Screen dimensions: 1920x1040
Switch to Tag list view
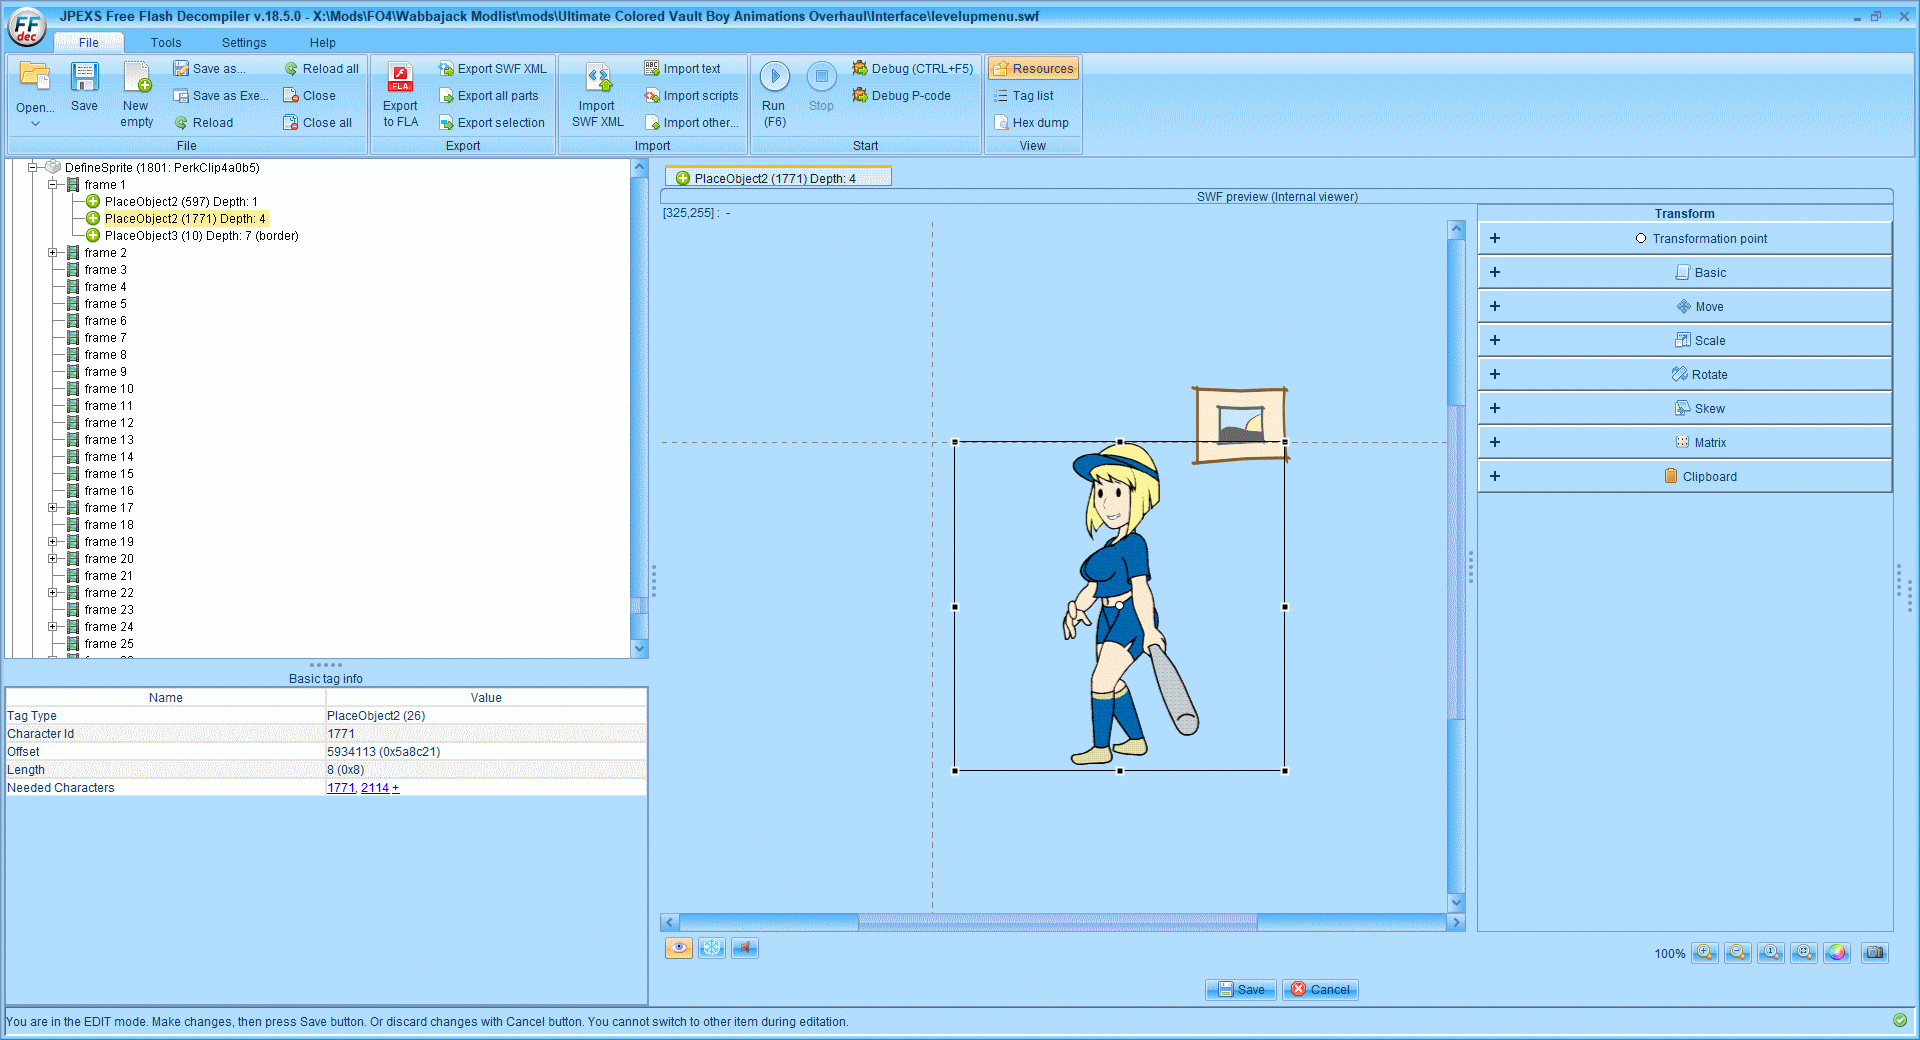(1024, 96)
